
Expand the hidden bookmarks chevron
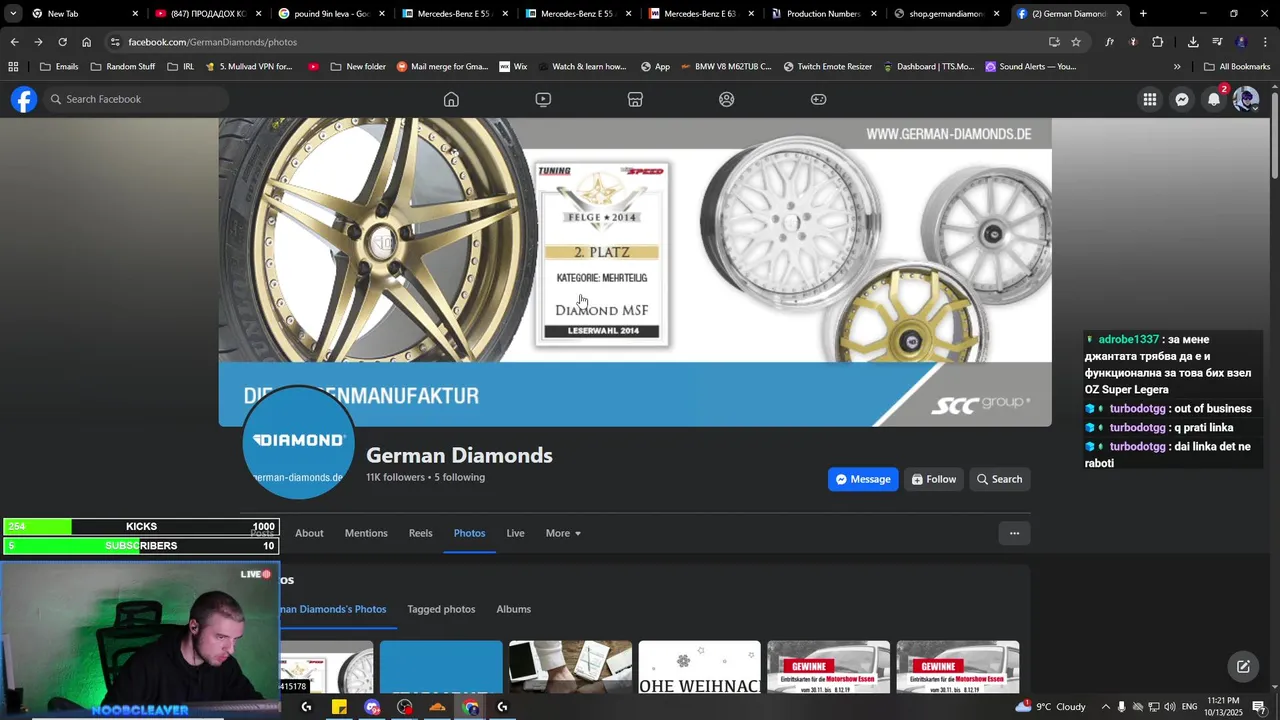pyautogui.click(x=1177, y=67)
